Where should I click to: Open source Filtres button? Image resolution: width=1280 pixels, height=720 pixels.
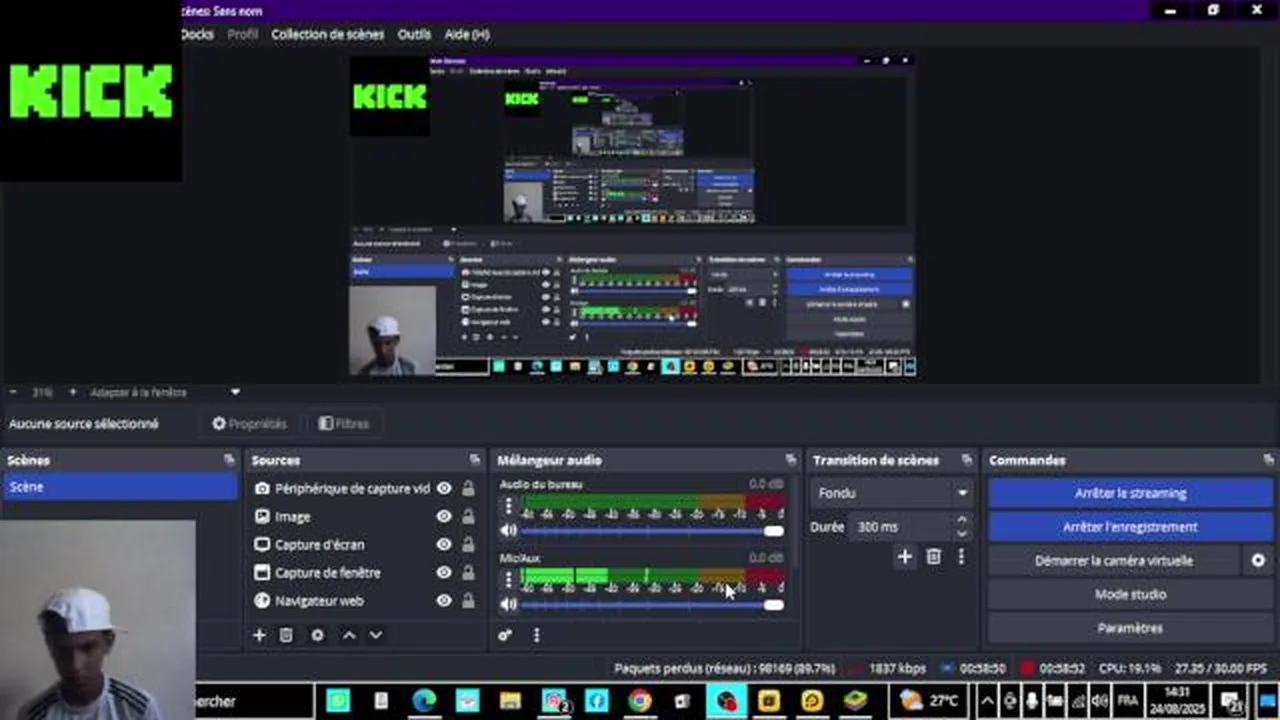(x=344, y=424)
